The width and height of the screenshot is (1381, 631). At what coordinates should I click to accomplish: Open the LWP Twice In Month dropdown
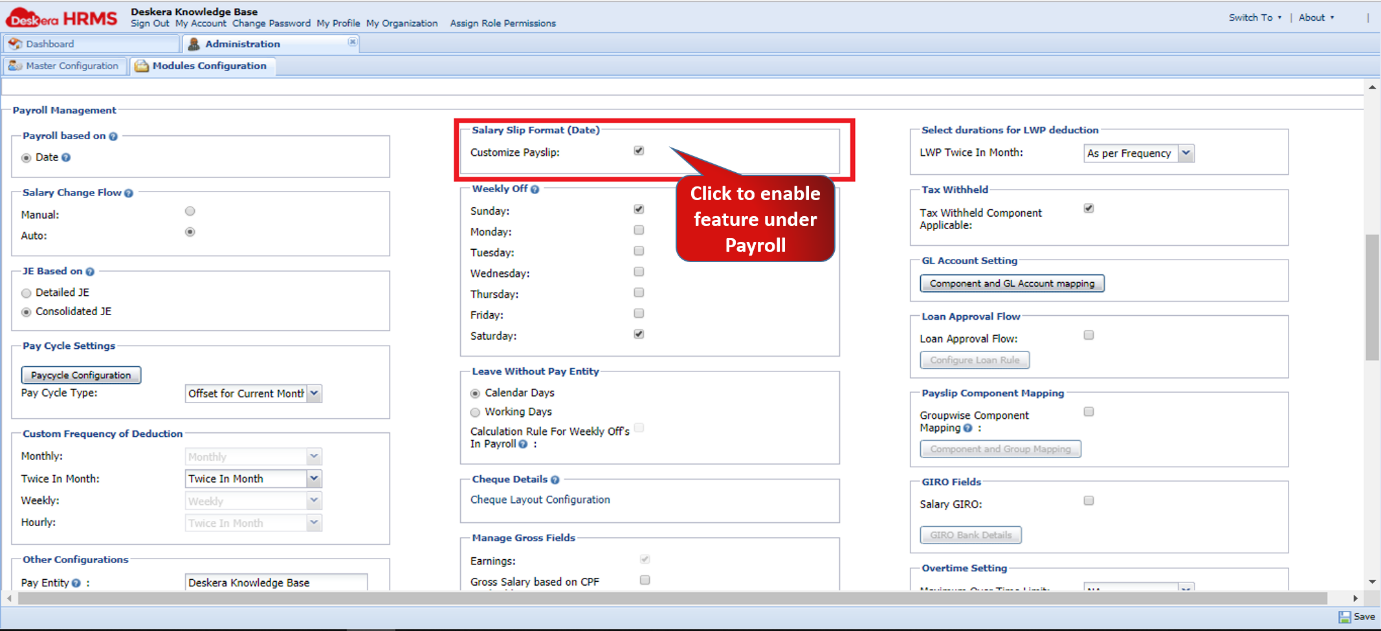(x=1184, y=152)
